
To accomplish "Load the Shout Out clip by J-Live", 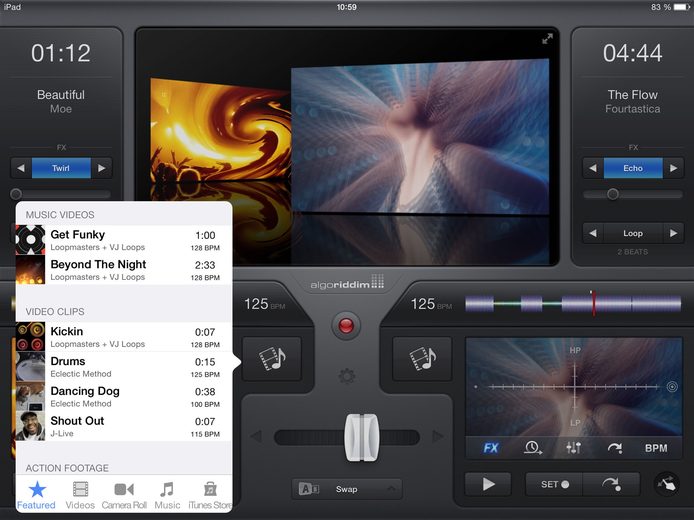I will coord(124,426).
